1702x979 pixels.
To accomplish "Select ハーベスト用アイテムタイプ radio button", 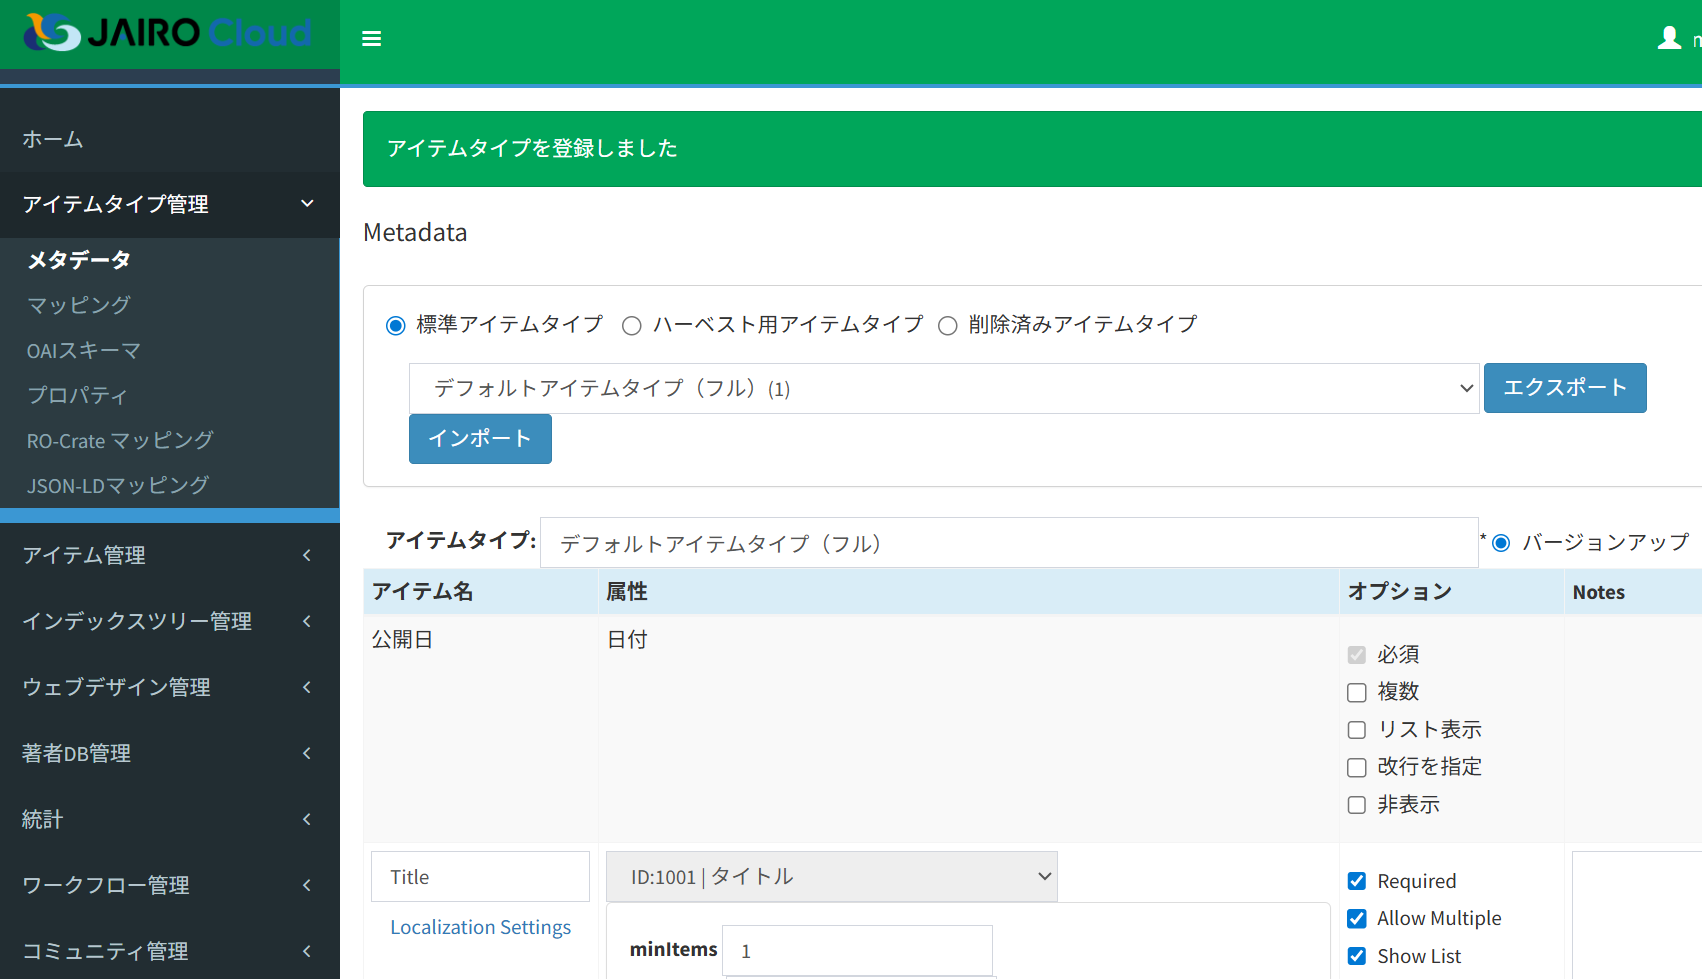I will click(631, 326).
